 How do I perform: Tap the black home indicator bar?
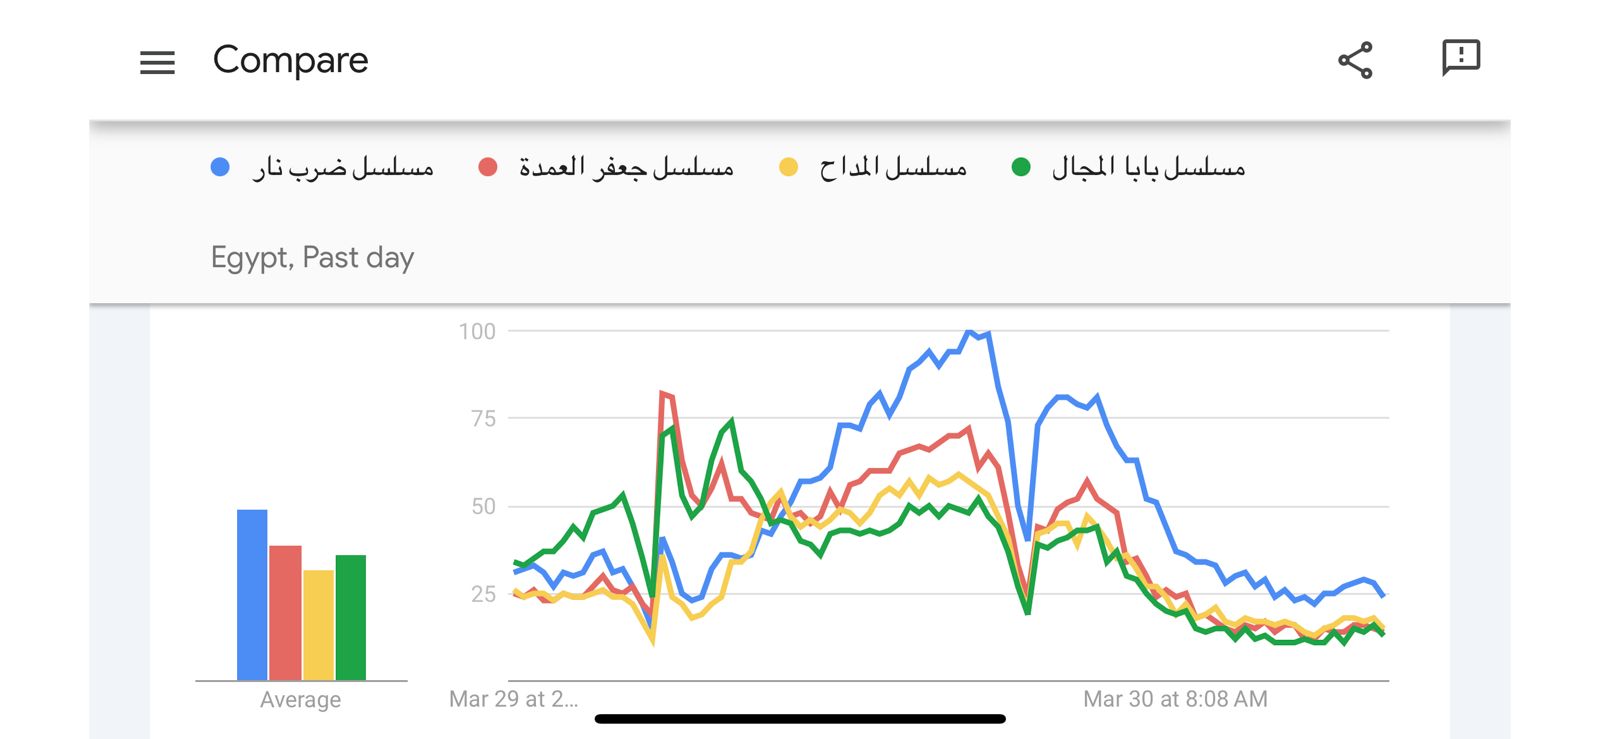coord(800,719)
